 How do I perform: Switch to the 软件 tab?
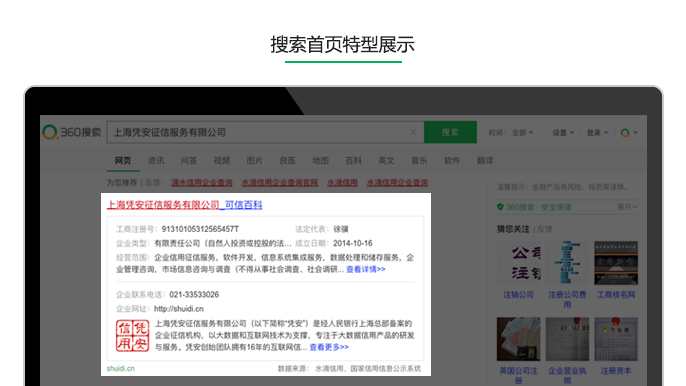click(x=452, y=161)
